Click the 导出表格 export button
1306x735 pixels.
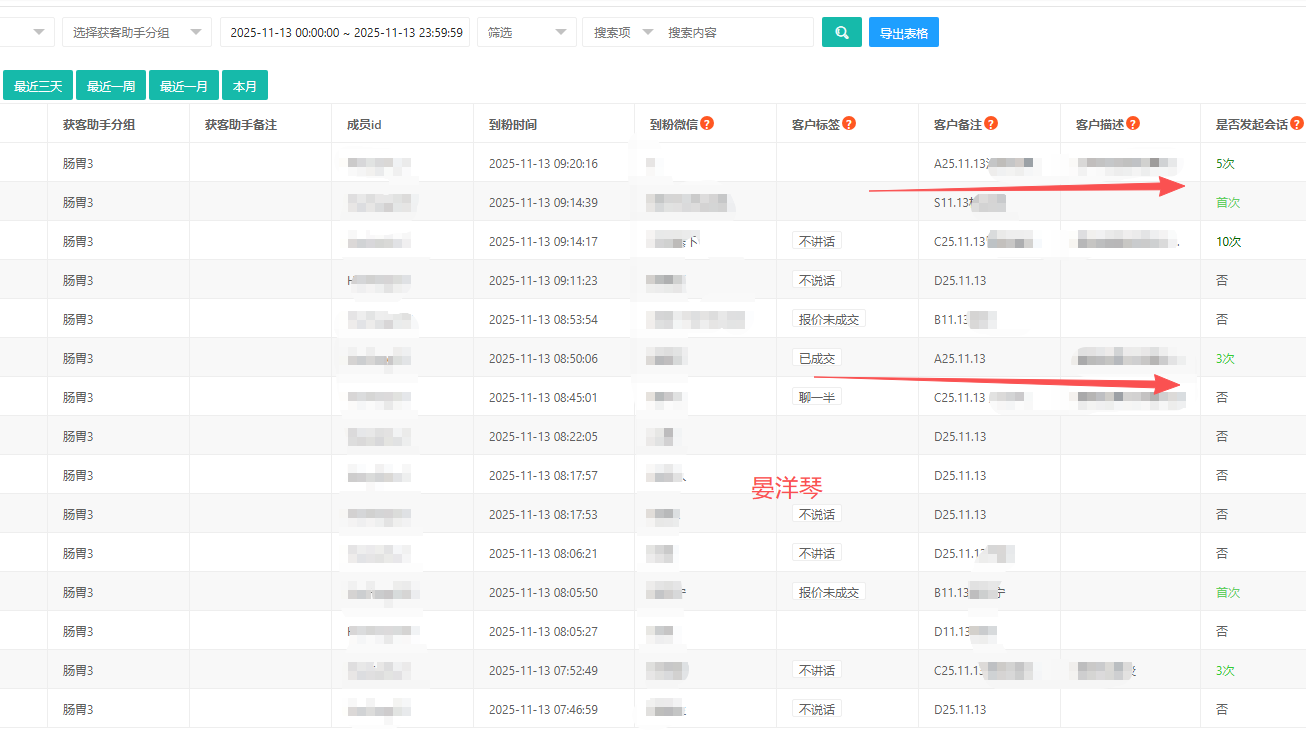coord(903,33)
